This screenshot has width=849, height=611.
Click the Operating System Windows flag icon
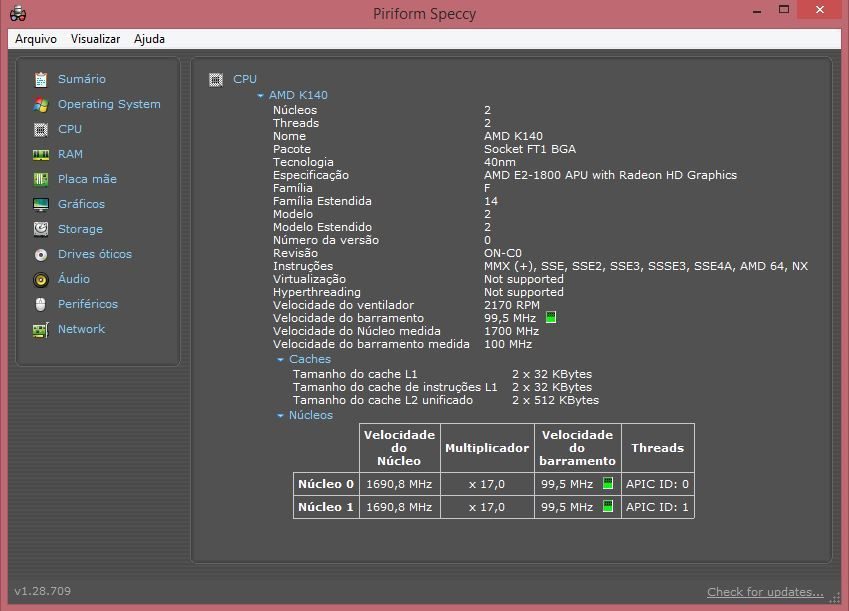[x=41, y=105]
